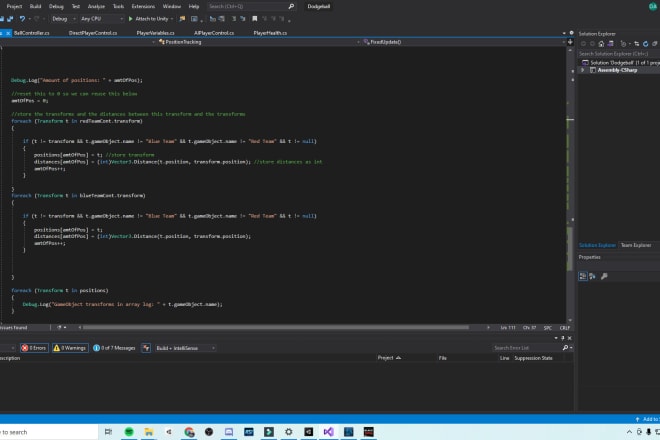Open the Any CPU platform dropdown
660x440 pixels.
coord(102,19)
